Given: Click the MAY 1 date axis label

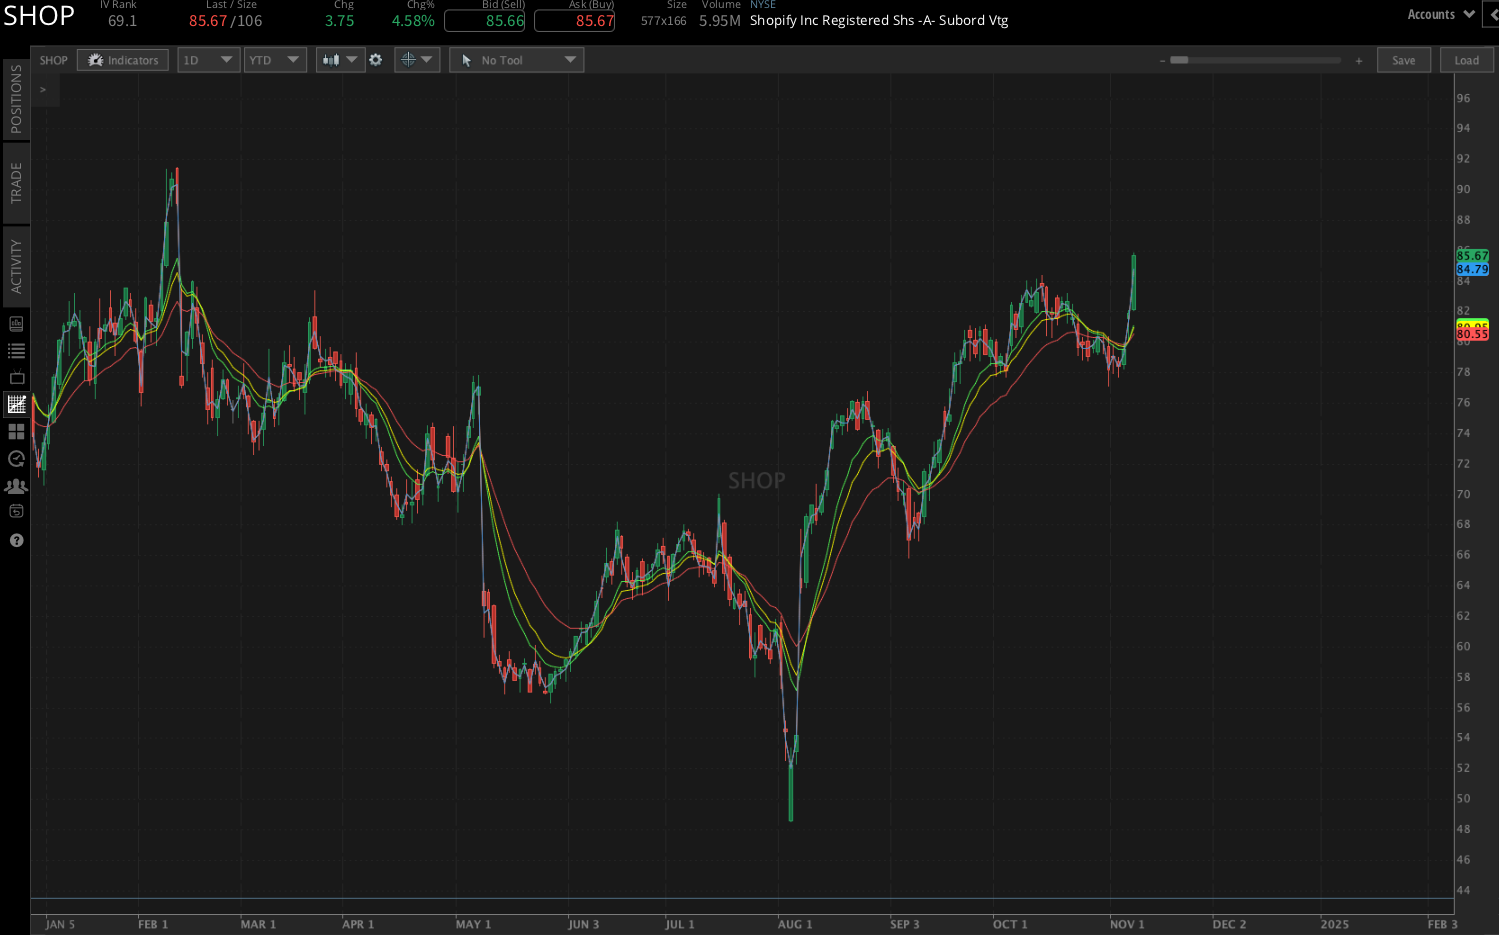Looking at the screenshot, I should coord(473,924).
